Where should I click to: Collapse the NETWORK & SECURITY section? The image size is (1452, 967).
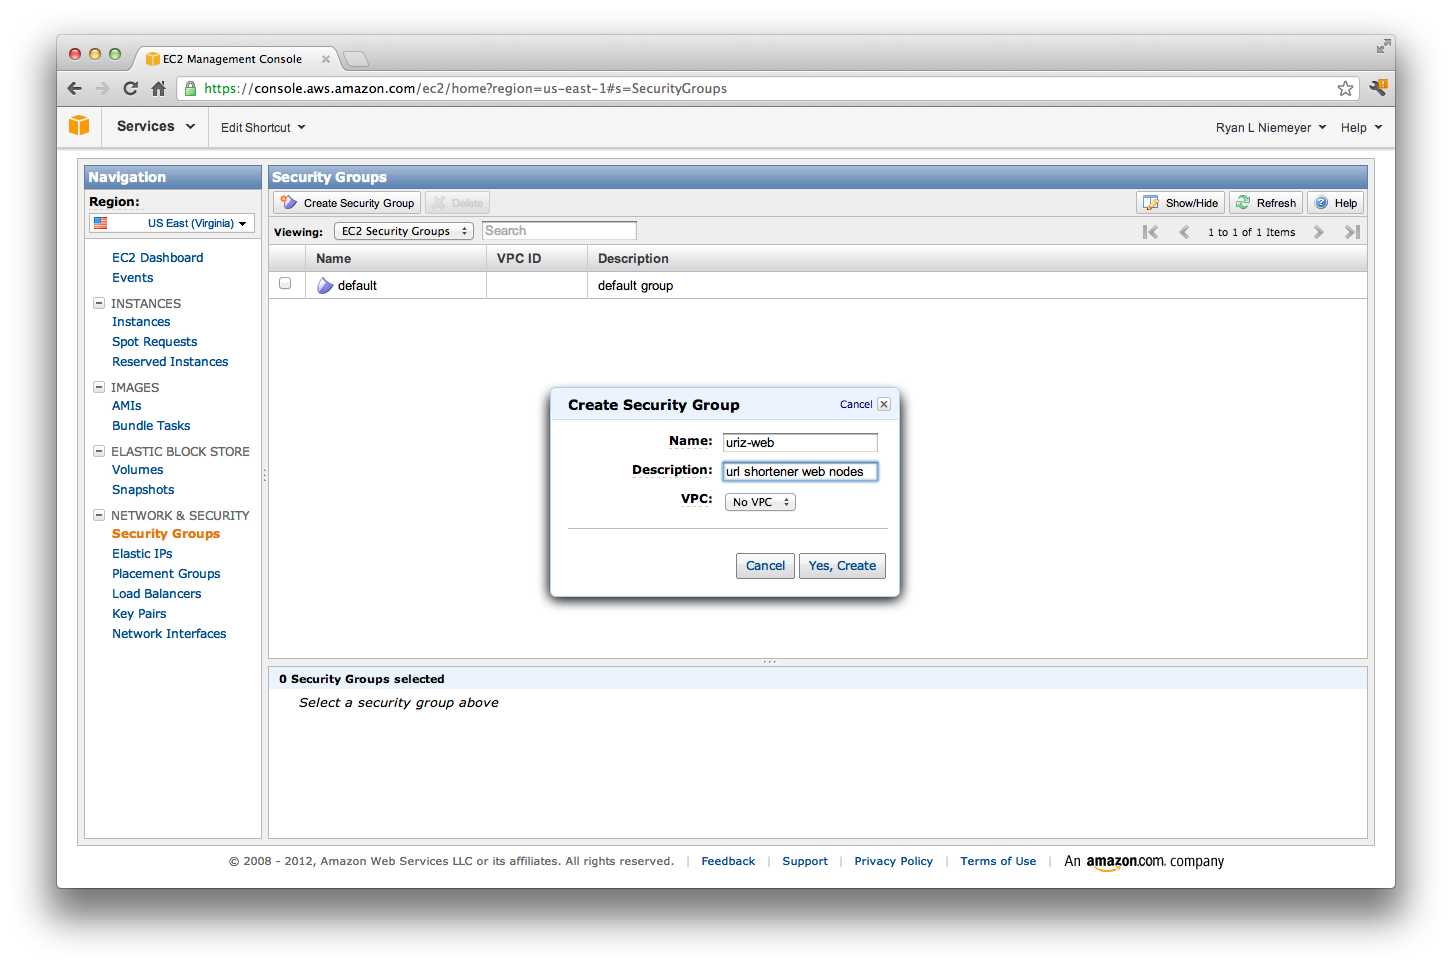(x=99, y=515)
